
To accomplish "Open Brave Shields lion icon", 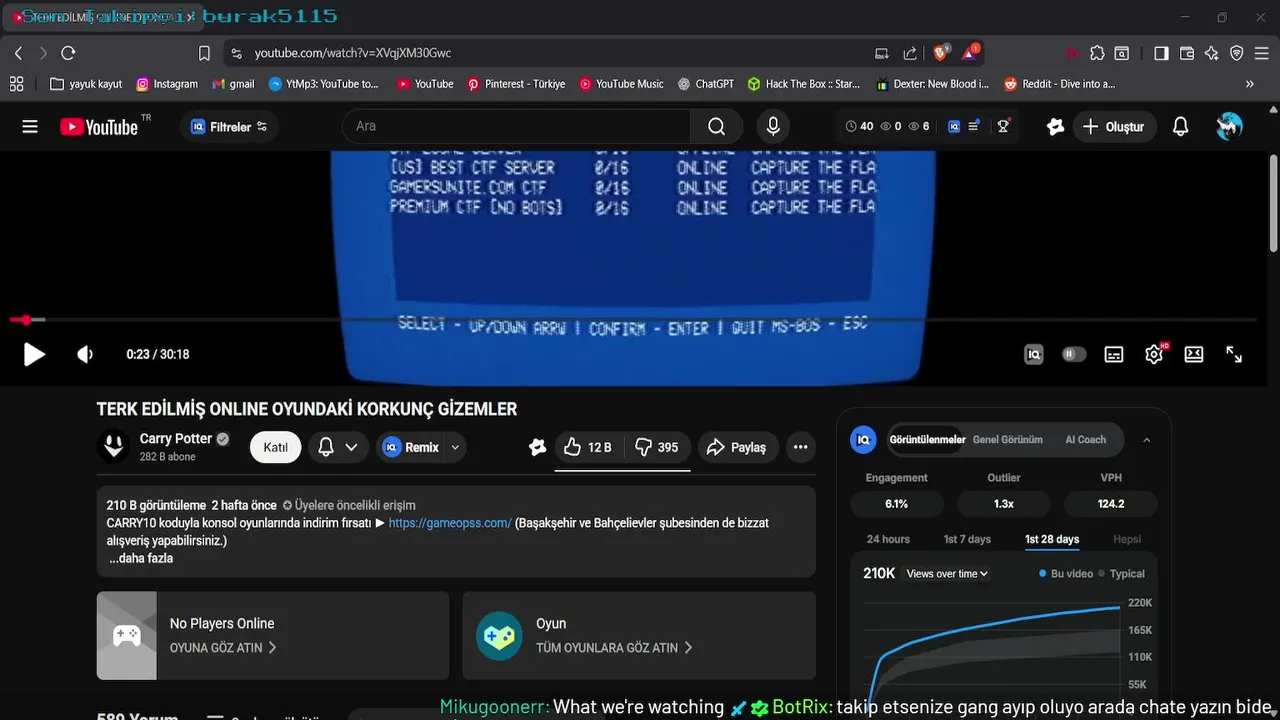I will pyautogui.click(x=941, y=53).
